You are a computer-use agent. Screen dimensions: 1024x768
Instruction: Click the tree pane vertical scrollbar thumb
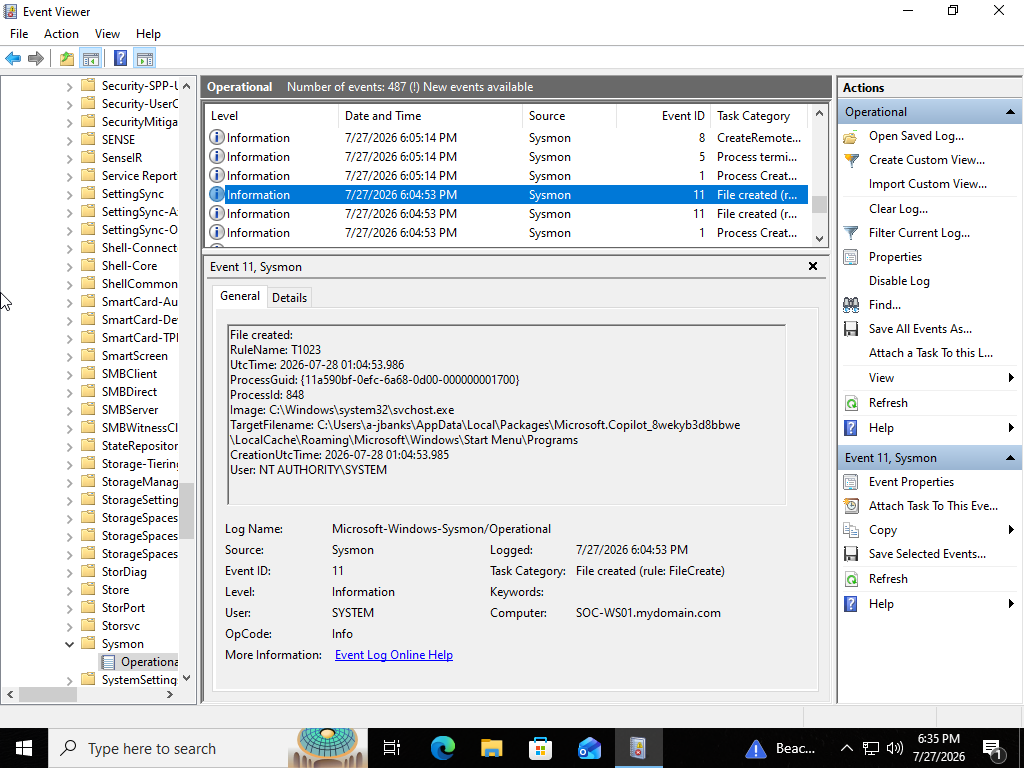tap(187, 511)
